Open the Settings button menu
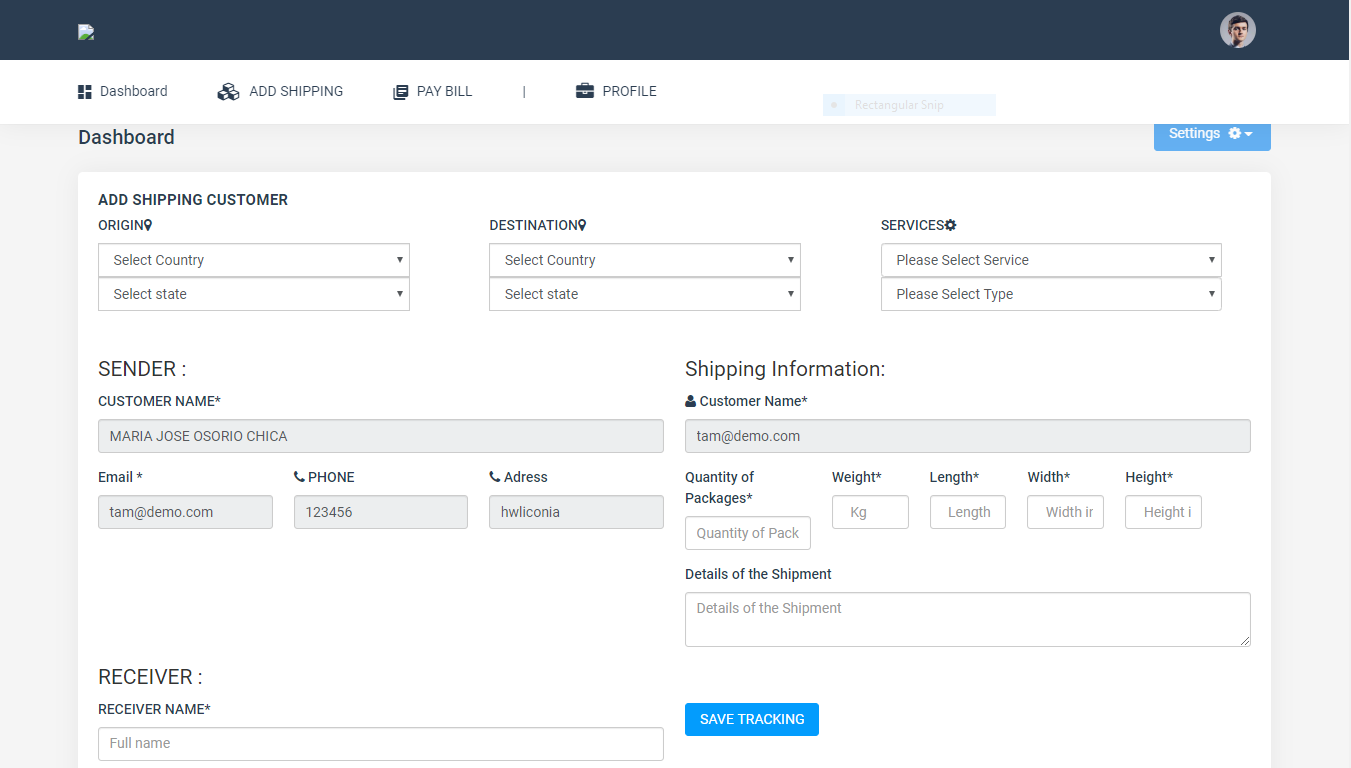1351x768 pixels. pyautogui.click(x=1211, y=134)
